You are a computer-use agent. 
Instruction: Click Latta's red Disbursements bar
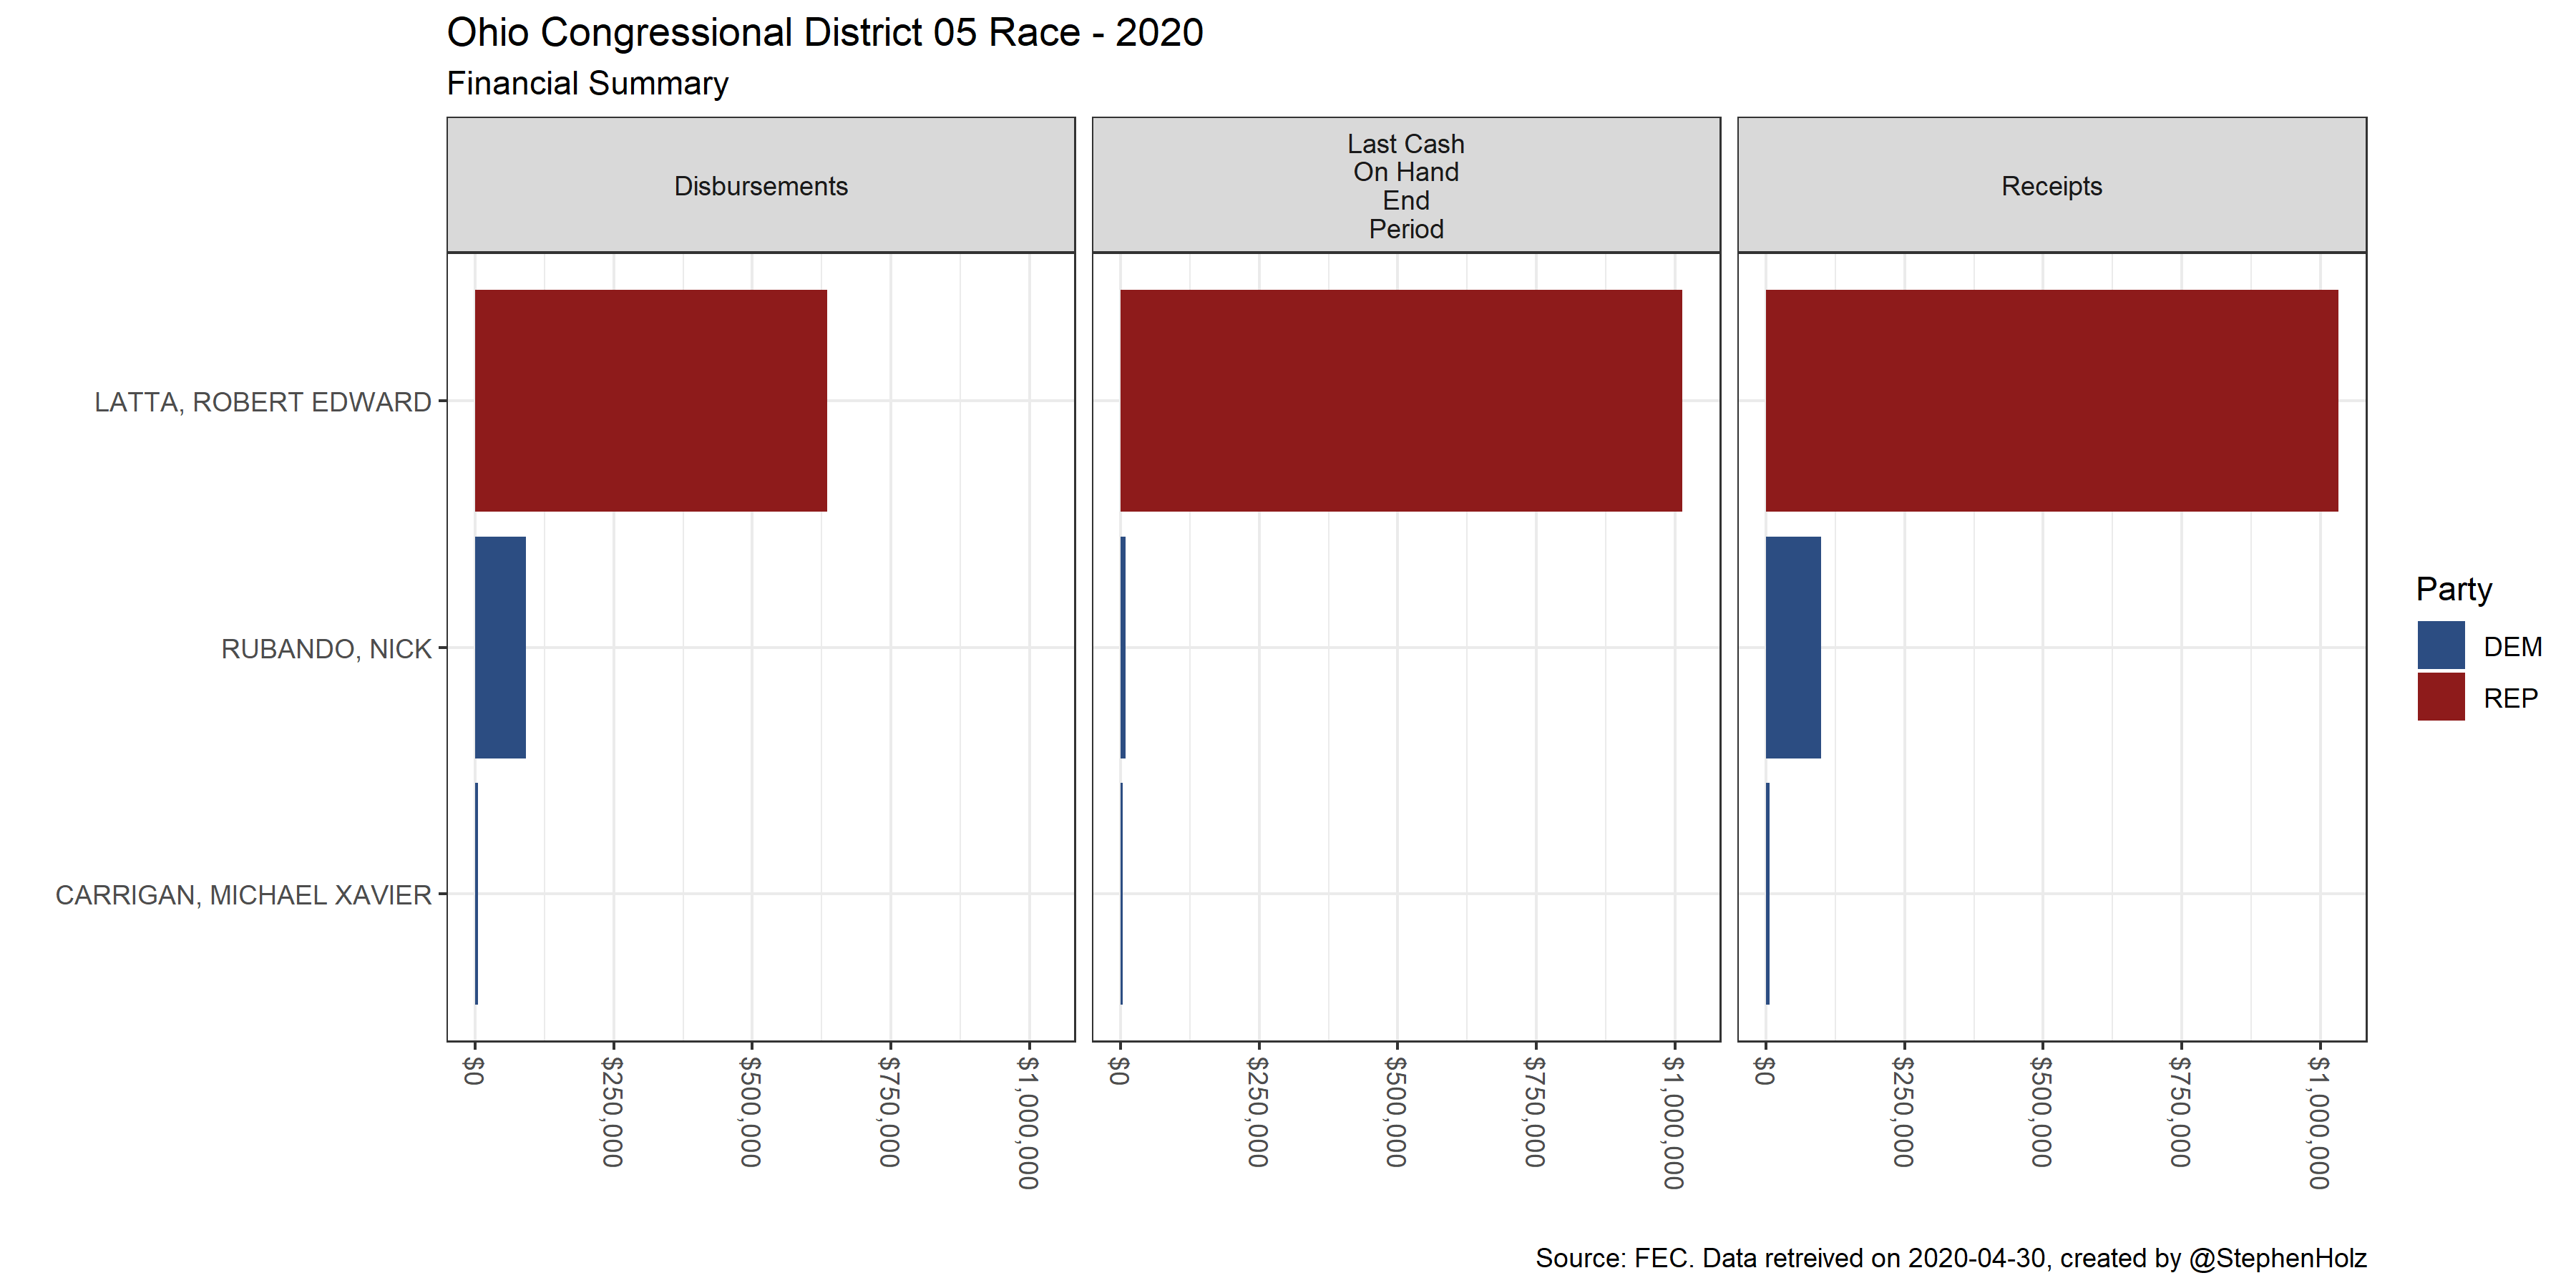(x=650, y=401)
